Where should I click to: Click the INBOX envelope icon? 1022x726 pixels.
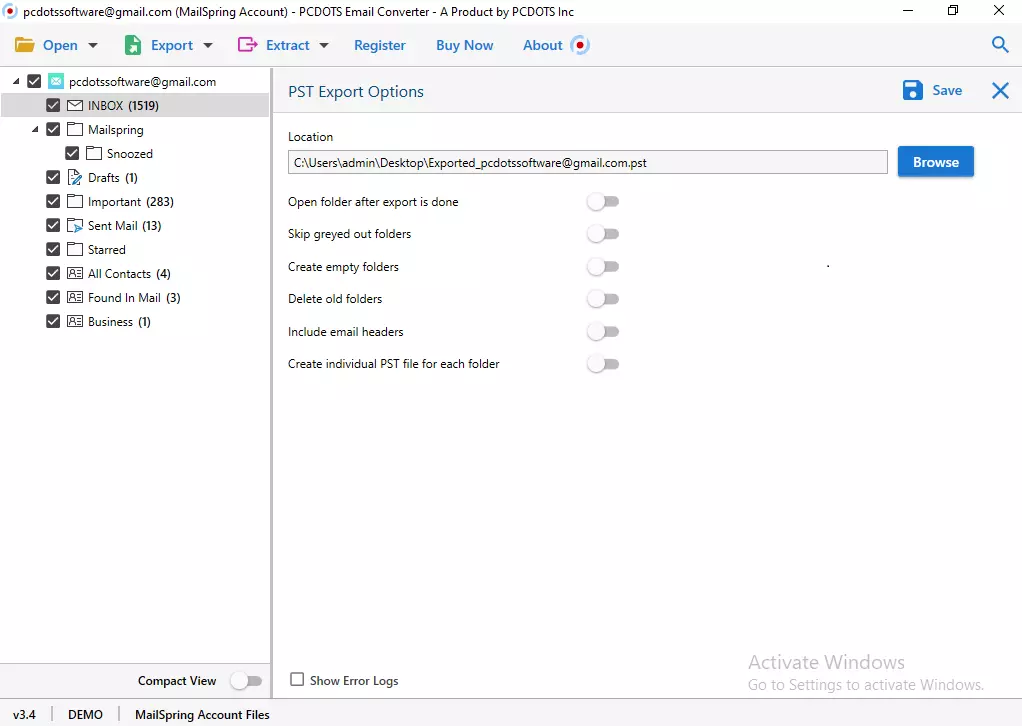[75, 106]
